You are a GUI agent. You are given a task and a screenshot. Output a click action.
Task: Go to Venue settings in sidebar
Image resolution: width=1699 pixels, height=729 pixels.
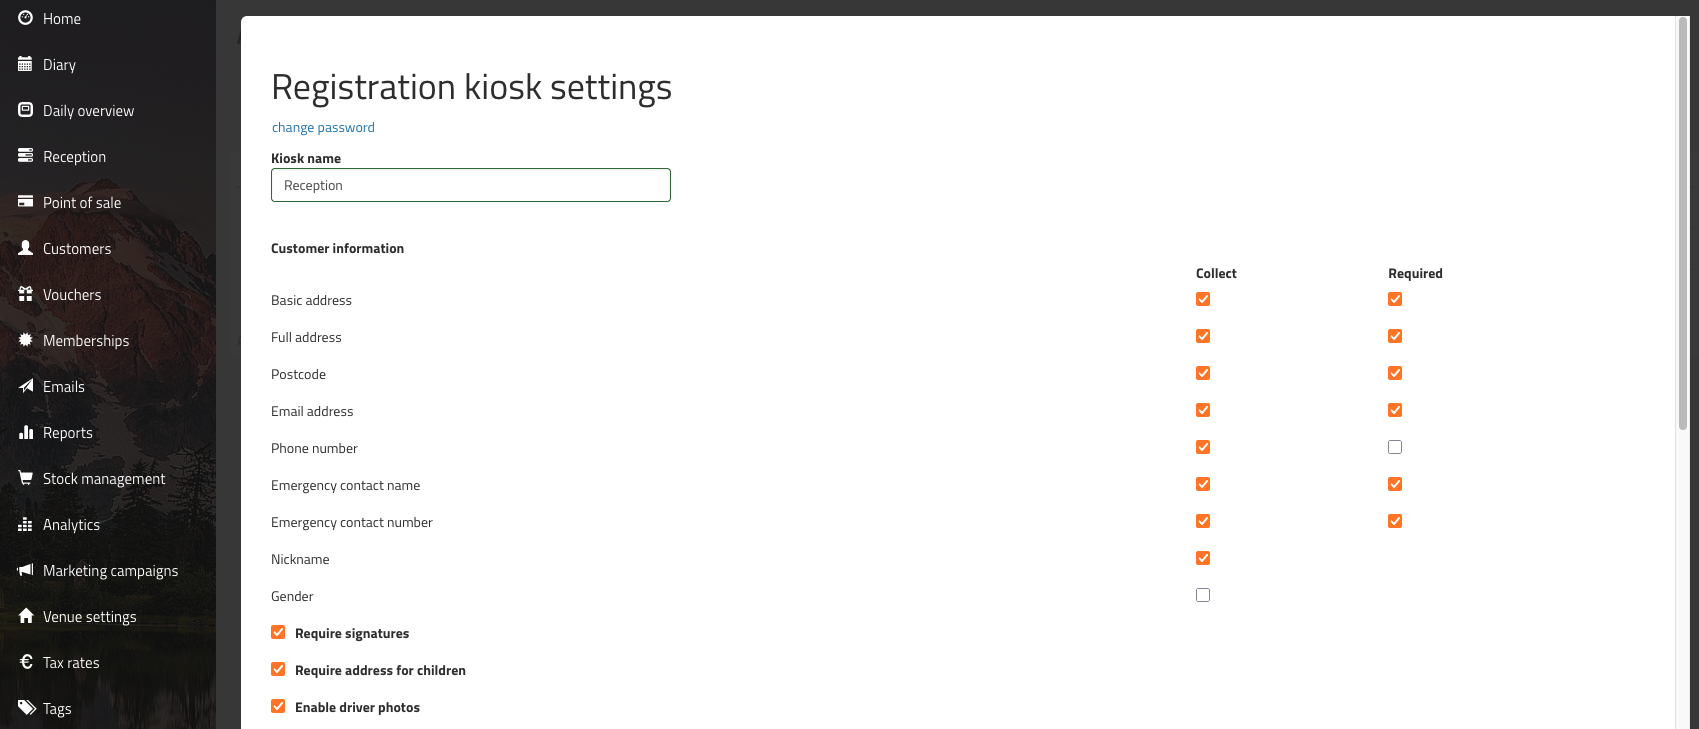(x=89, y=616)
